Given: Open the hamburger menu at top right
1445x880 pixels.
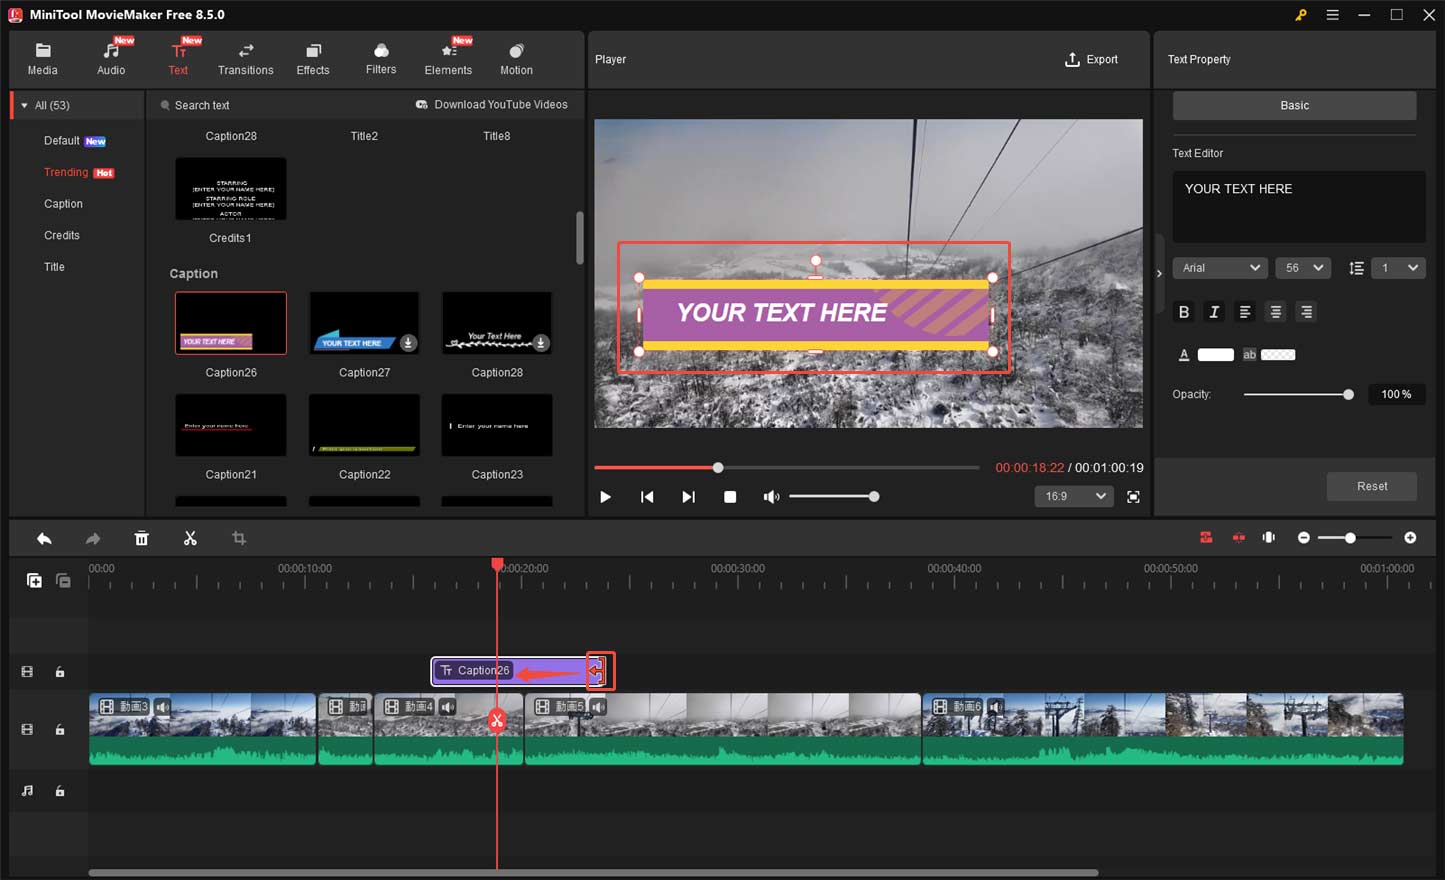Looking at the screenshot, I should pos(1334,15).
